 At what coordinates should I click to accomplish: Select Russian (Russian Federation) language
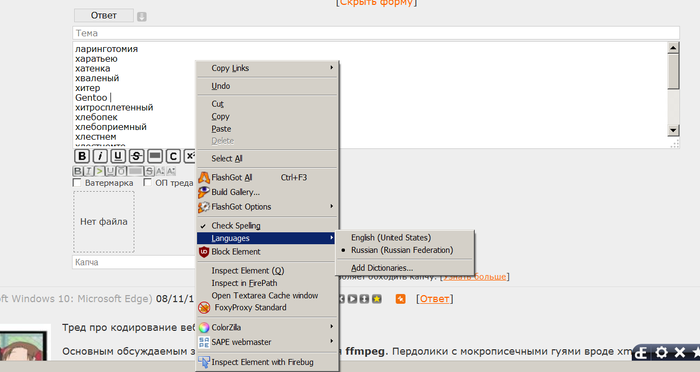click(405, 251)
